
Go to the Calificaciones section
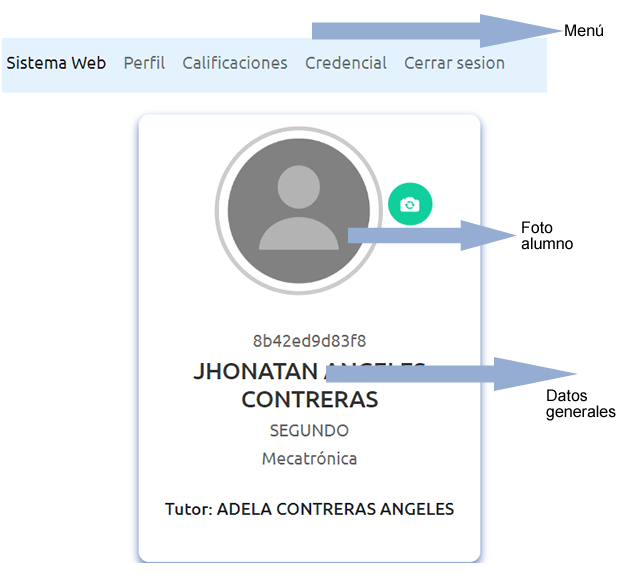click(235, 63)
